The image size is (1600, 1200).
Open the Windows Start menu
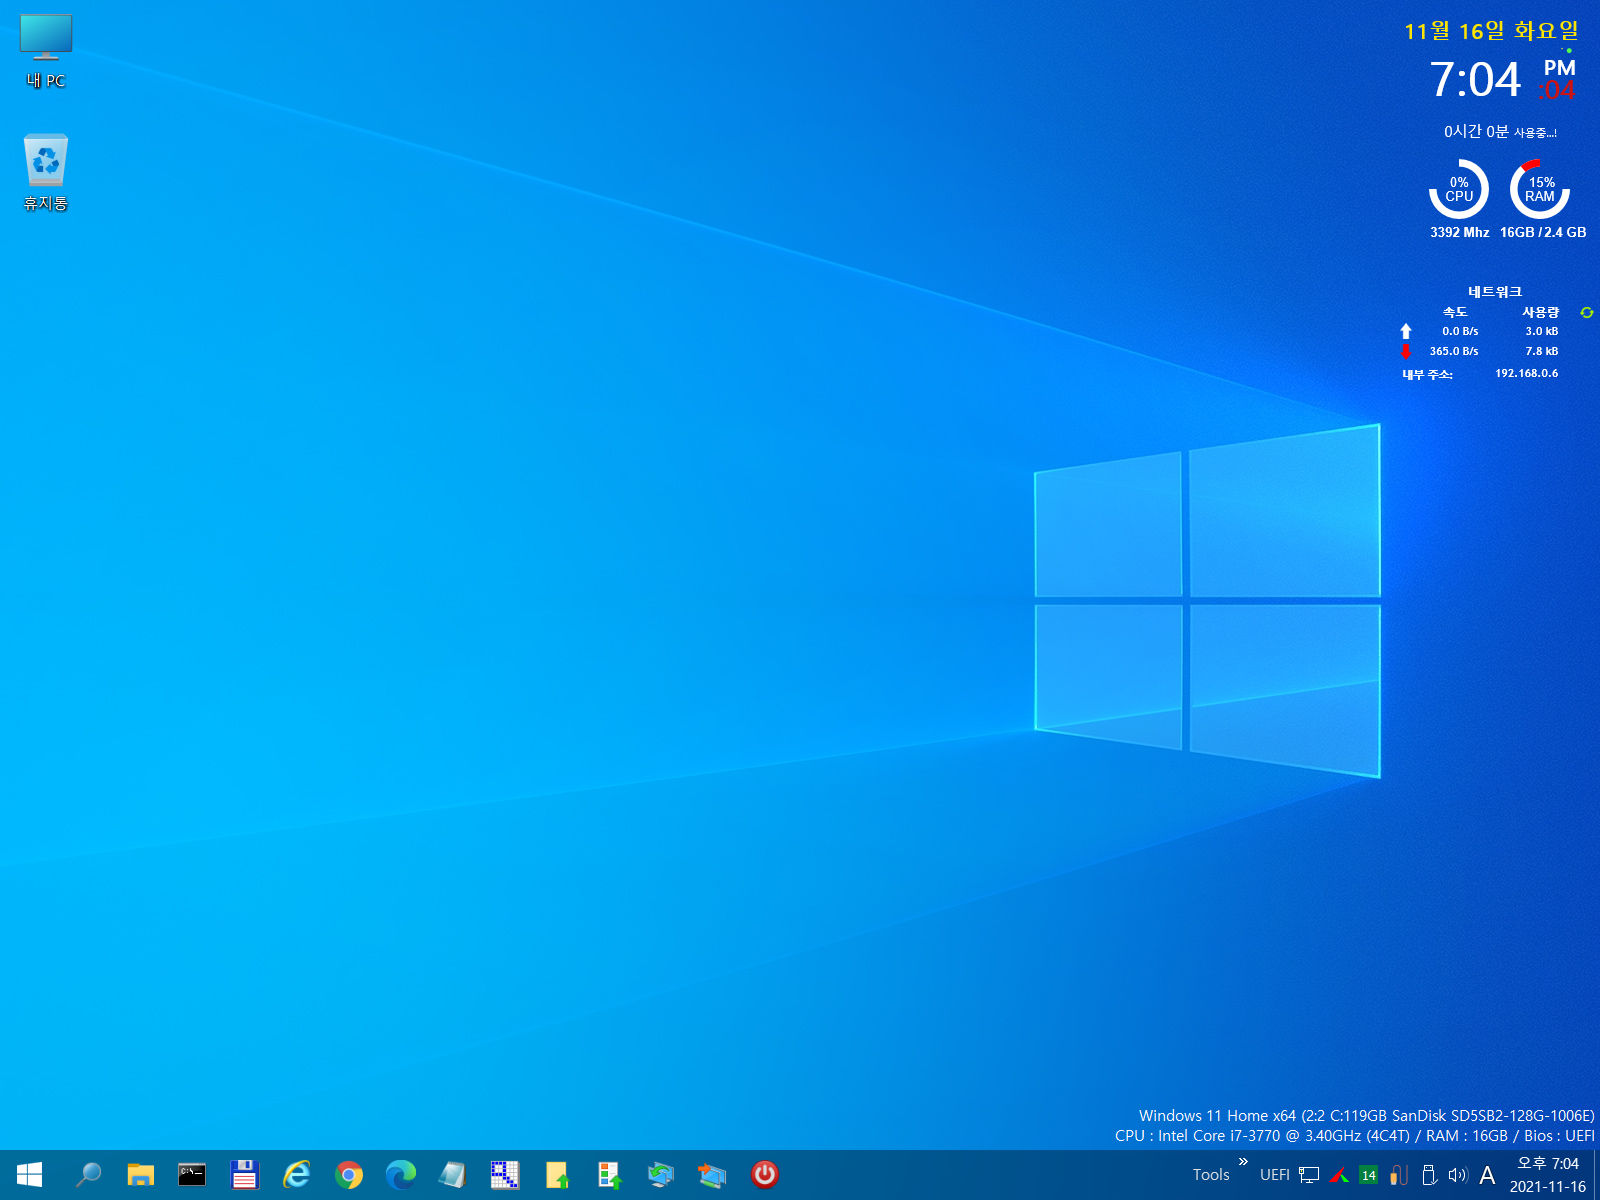[29, 1175]
